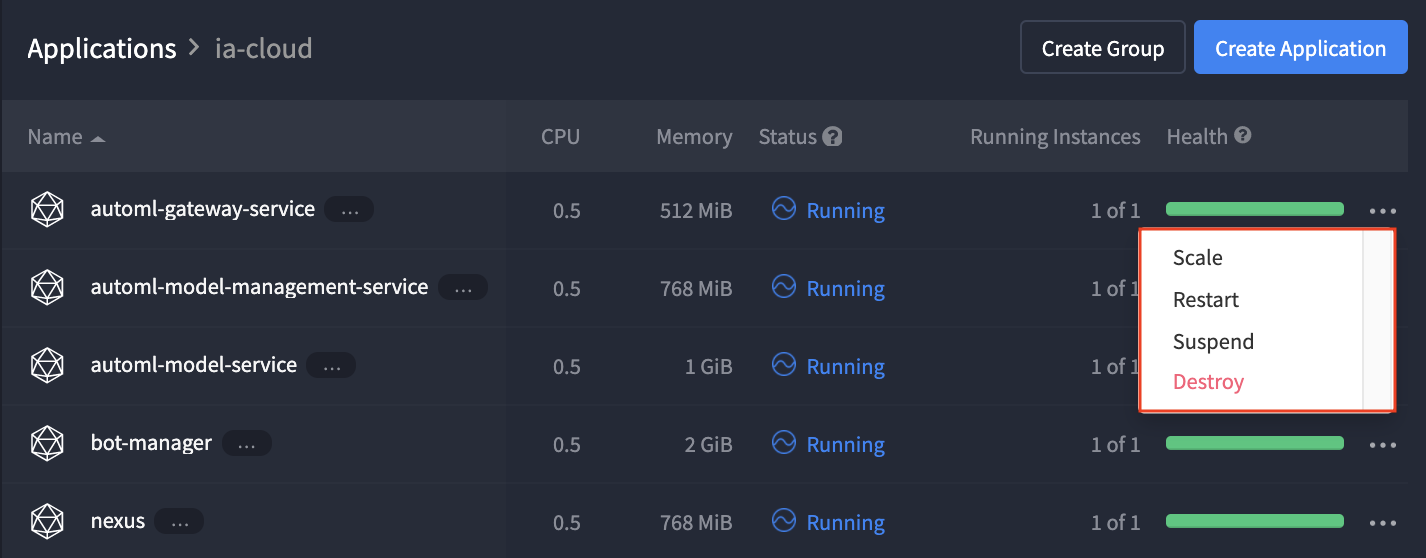The height and width of the screenshot is (558, 1426).
Task: Click the Running Instances column header
Action: click(1055, 137)
